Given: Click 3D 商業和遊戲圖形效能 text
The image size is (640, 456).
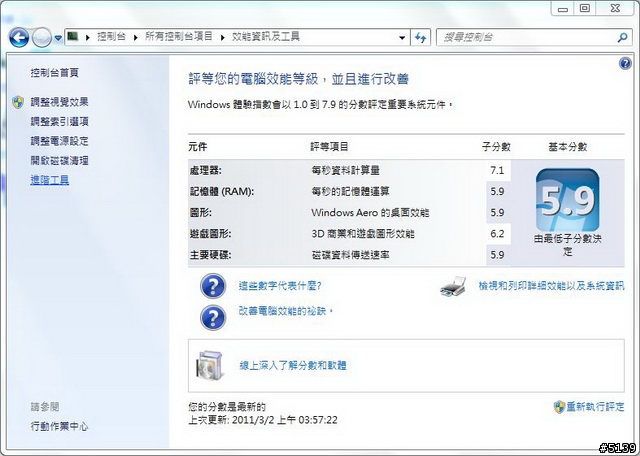Looking at the screenshot, I should [363, 234].
